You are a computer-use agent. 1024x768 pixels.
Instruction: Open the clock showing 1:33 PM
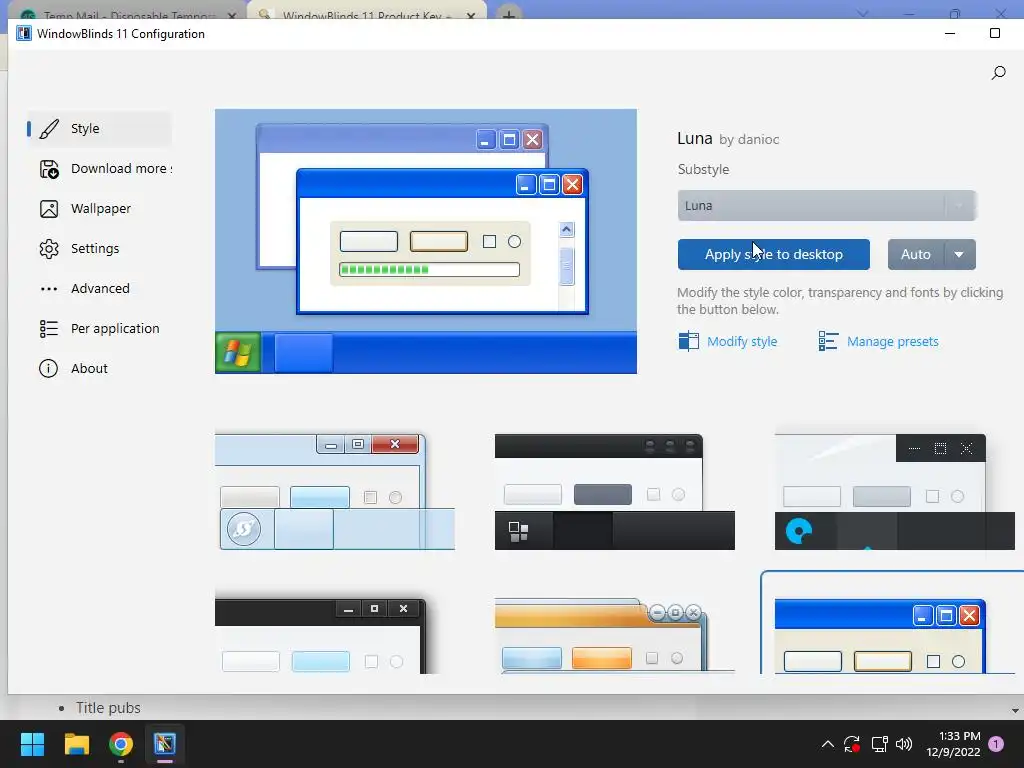(x=953, y=744)
